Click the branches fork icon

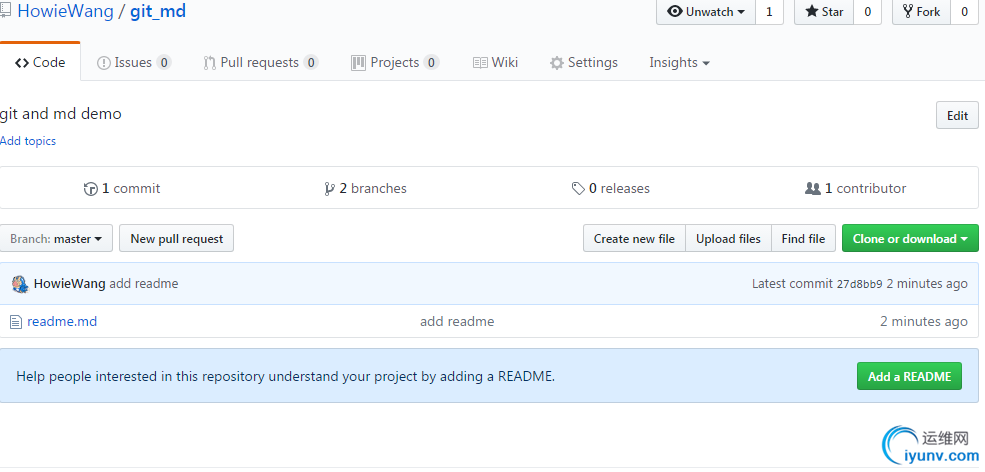(x=329, y=189)
